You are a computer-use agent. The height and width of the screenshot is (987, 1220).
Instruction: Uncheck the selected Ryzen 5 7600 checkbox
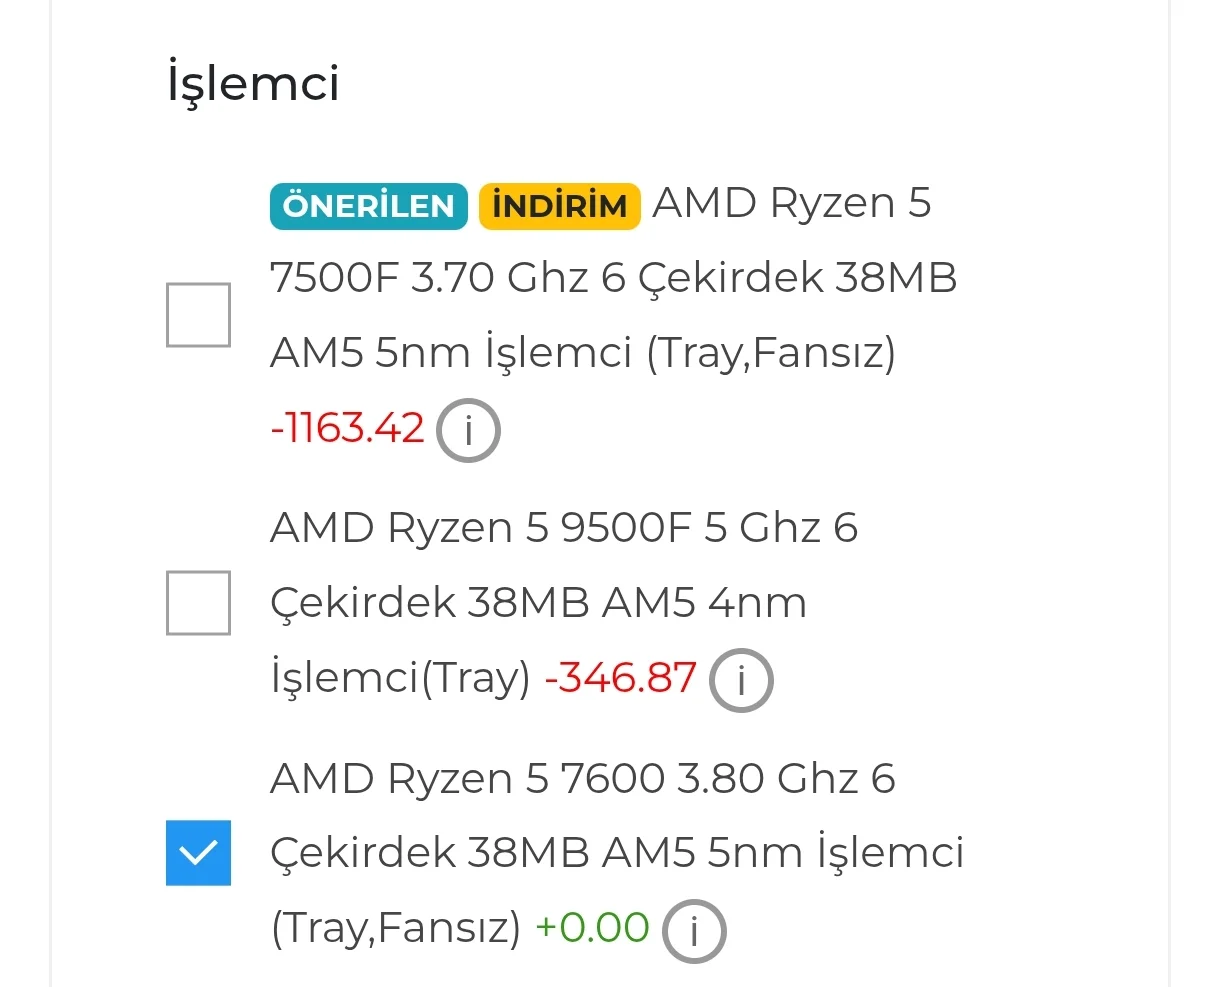tap(198, 853)
